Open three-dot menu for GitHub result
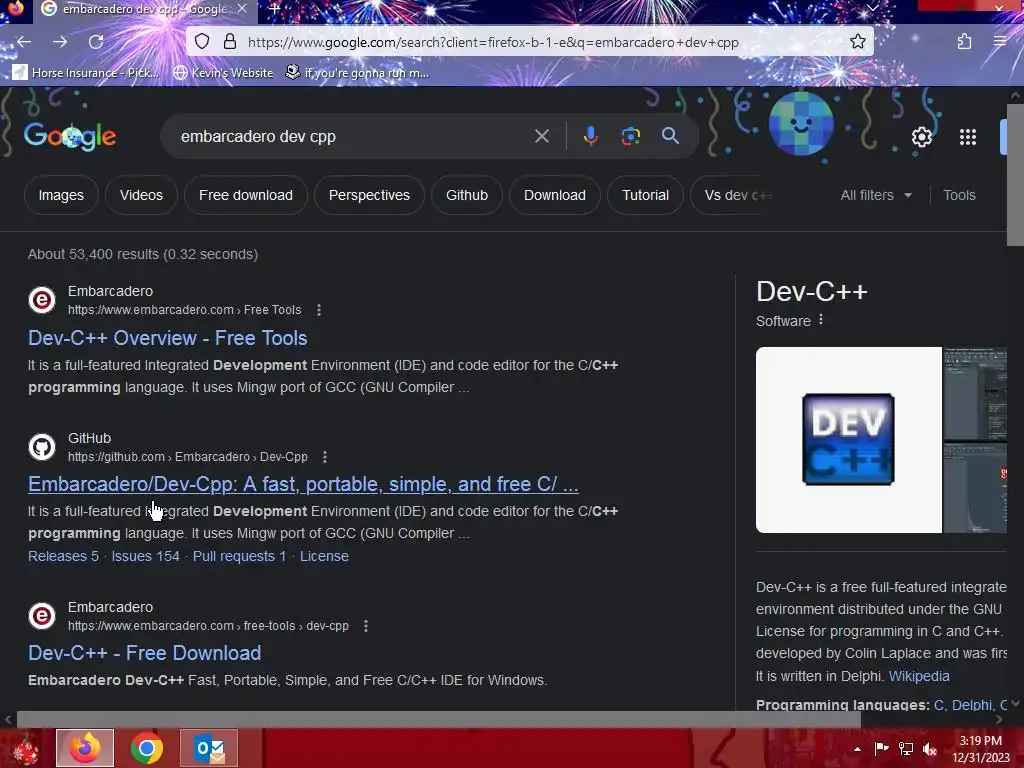 click(325, 457)
